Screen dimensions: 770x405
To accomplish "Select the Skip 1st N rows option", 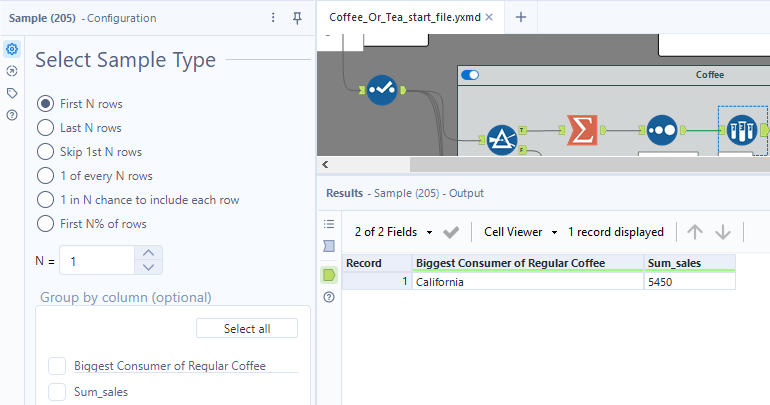I will pos(45,152).
